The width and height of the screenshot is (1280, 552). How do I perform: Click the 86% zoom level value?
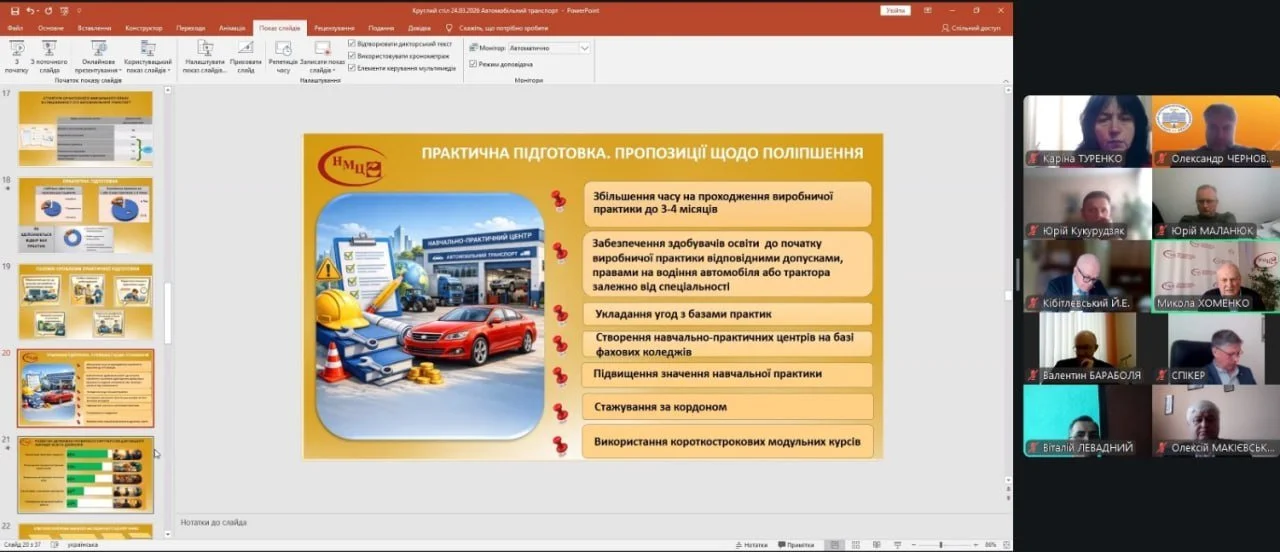(x=990, y=545)
